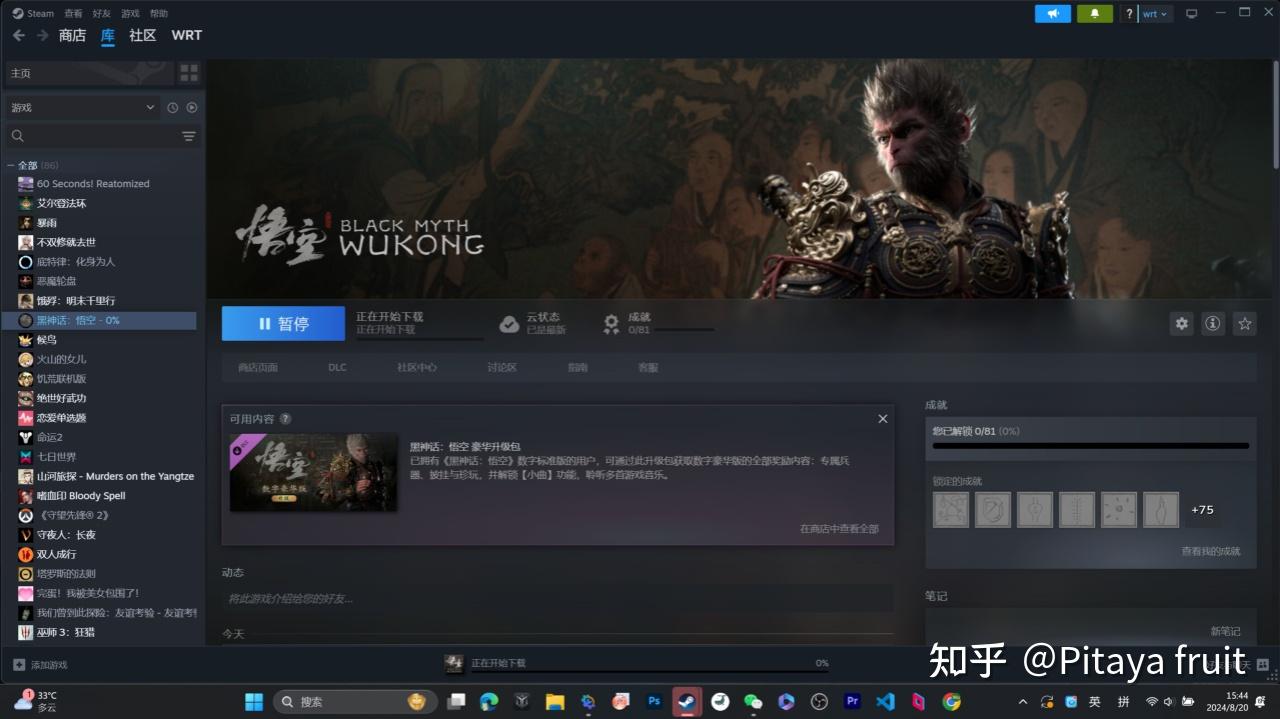Viewport: 1280px width, 719px height.
Task: Open Visual Studio Code from taskbar
Action: coord(885,702)
